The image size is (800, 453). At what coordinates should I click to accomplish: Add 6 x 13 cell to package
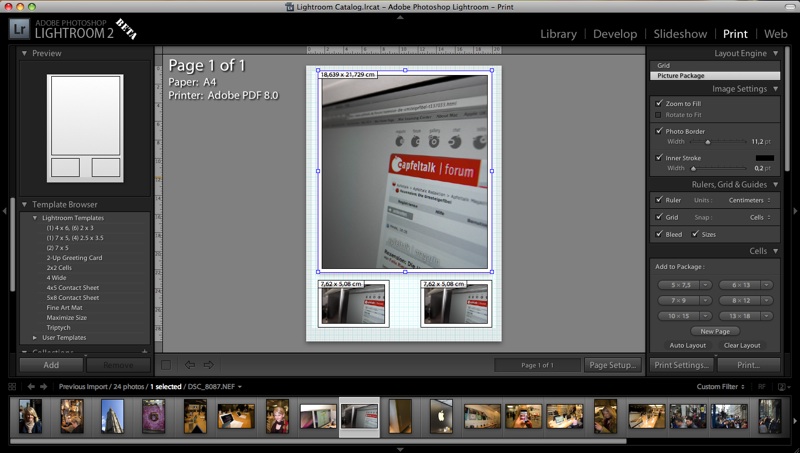point(741,285)
